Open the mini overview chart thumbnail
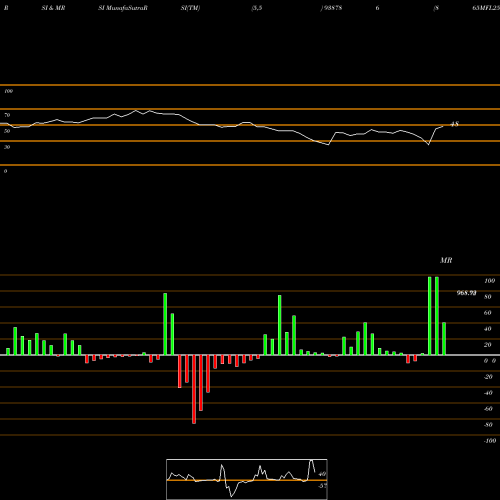The image size is (500, 500). tap(247, 479)
